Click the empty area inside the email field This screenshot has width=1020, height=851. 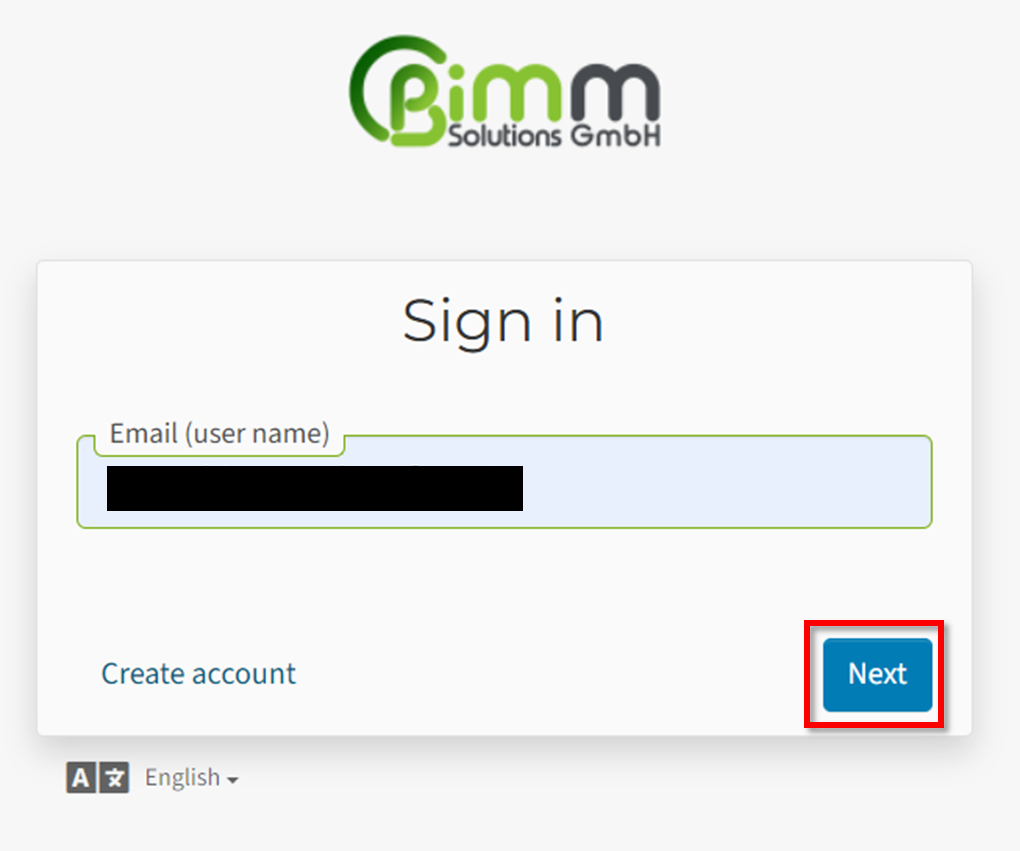pyautogui.click(x=727, y=488)
